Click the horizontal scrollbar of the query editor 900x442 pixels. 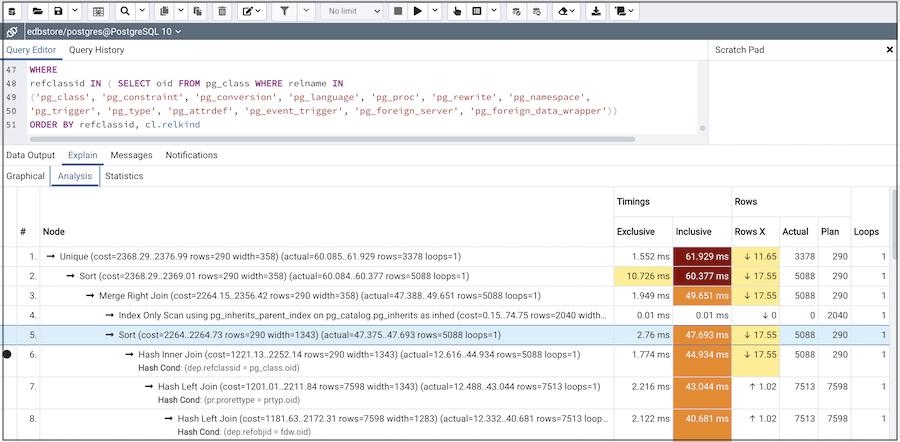[x=332, y=139]
